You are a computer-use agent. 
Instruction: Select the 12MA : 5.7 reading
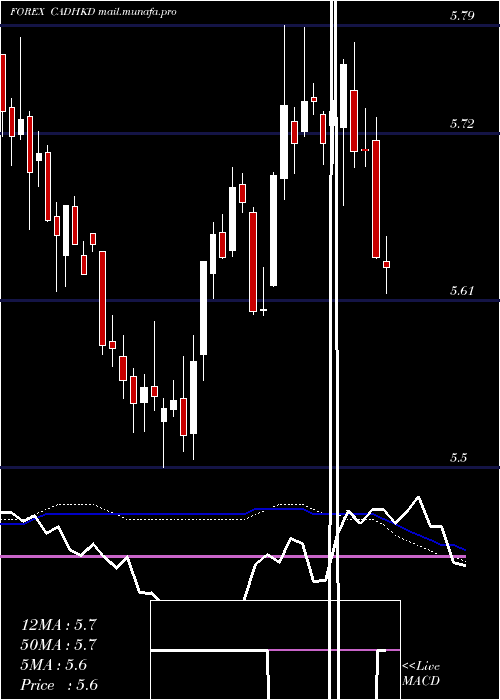click(58, 625)
